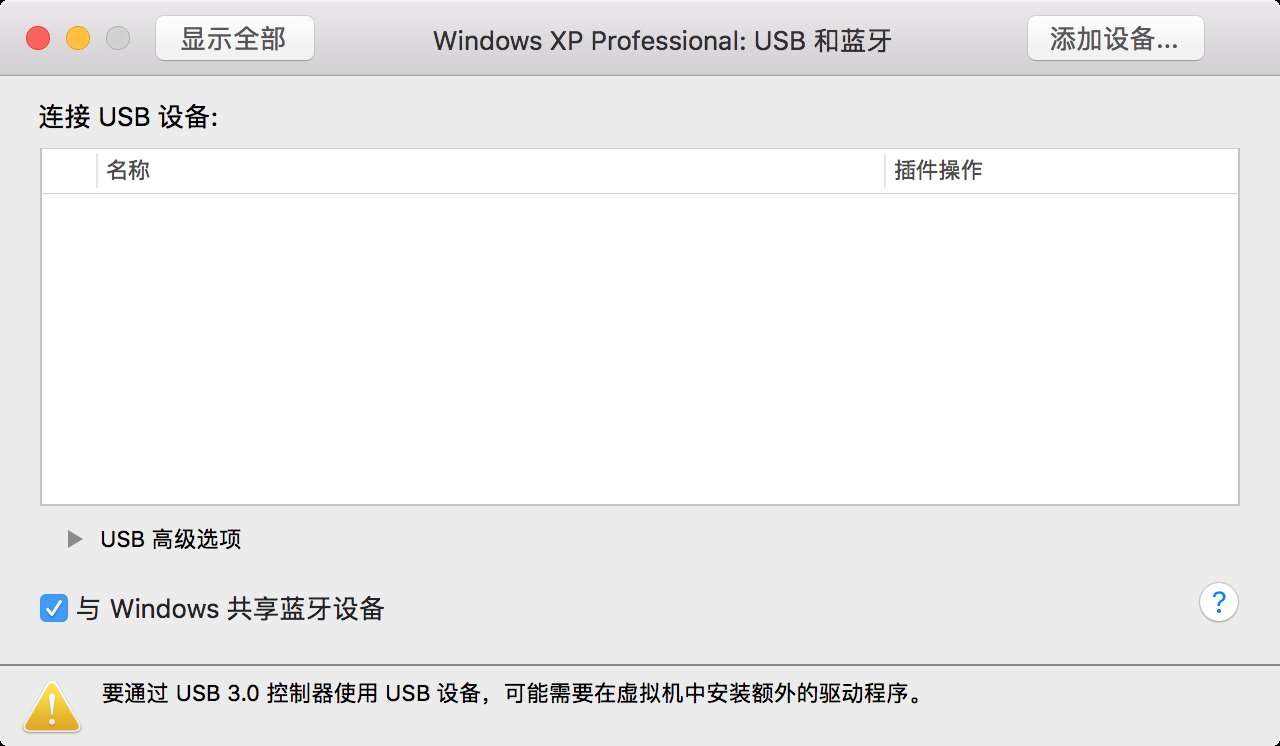1280x746 pixels.
Task: Click the grayed-out zoom window button
Action: click(x=118, y=39)
